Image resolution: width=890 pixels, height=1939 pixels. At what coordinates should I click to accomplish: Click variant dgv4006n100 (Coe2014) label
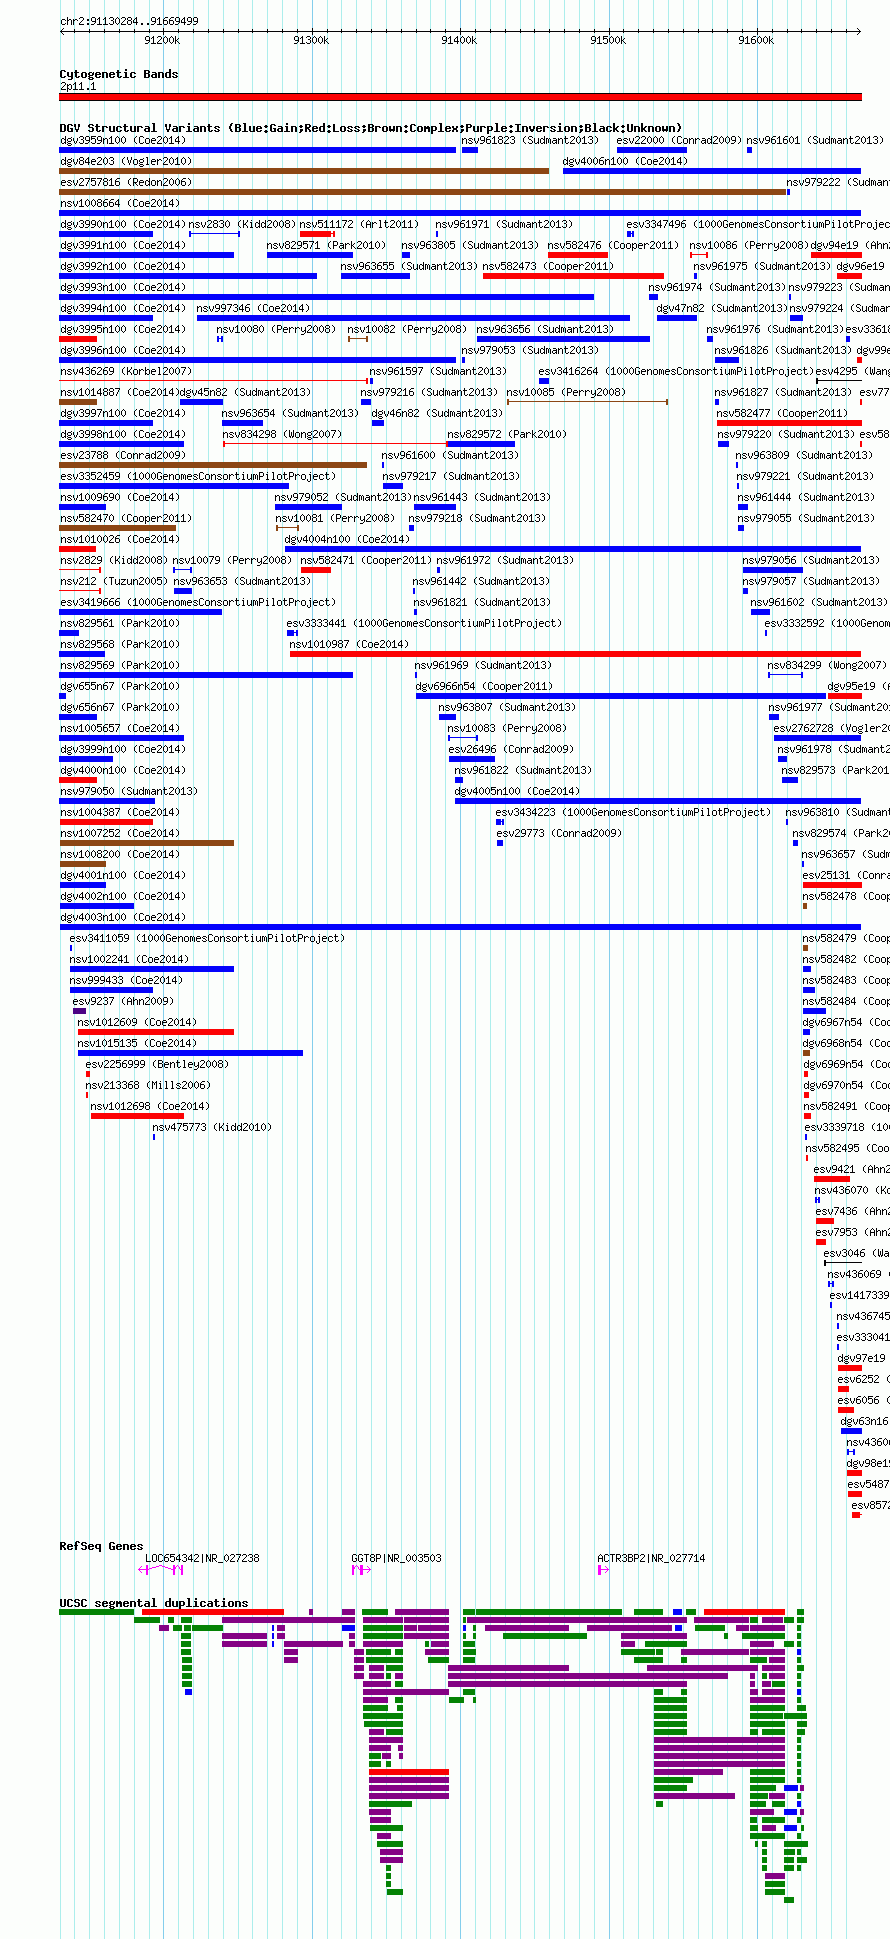click(625, 161)
